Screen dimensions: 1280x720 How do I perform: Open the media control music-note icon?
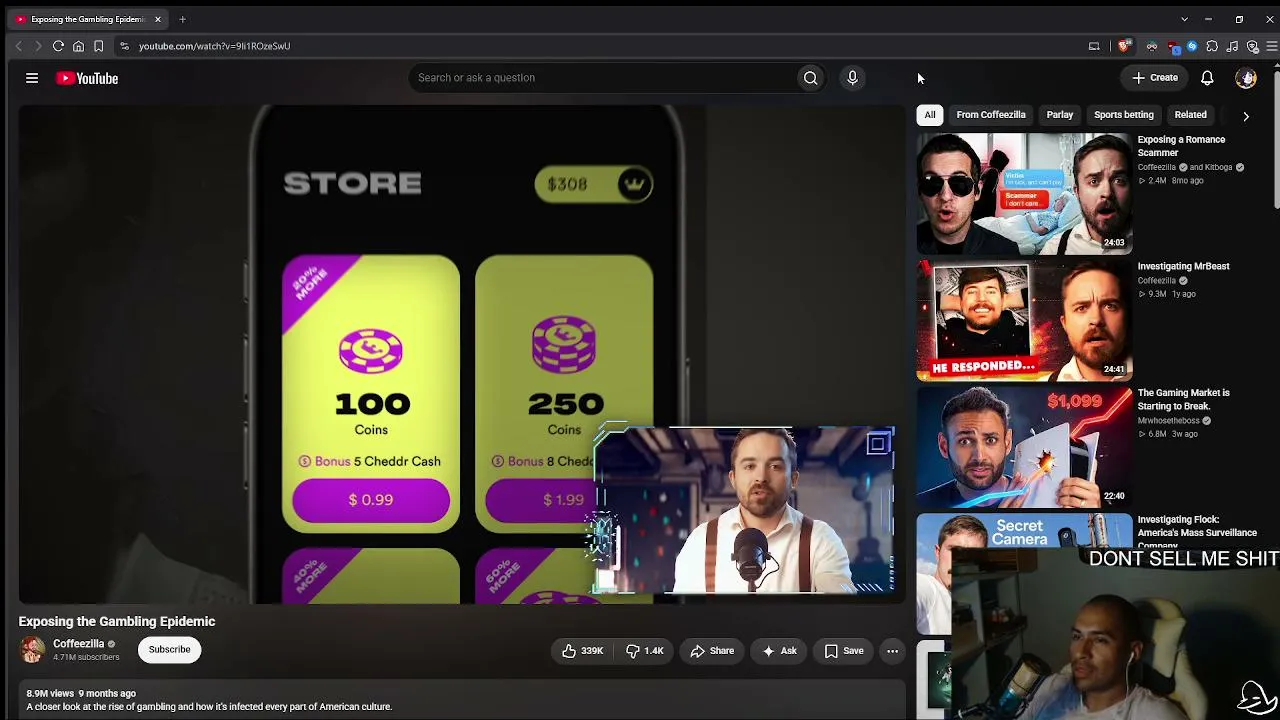click(x=1232, y=46)
